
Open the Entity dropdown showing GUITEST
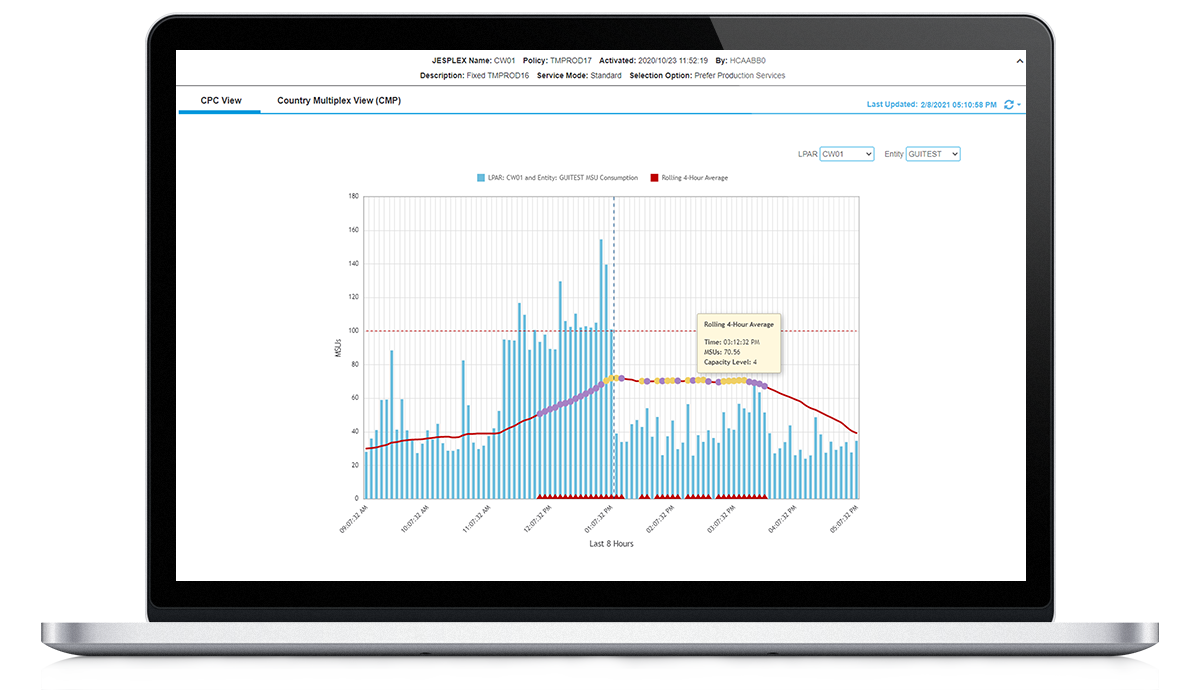tap(932, 154)
